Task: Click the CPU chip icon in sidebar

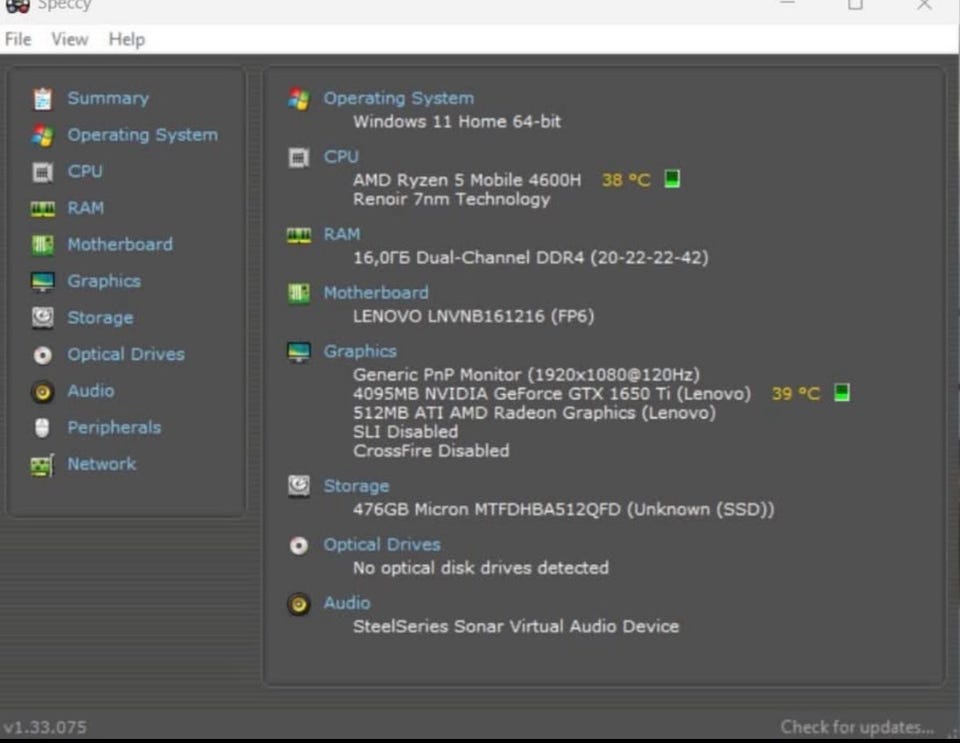Action: coord(42,172)
